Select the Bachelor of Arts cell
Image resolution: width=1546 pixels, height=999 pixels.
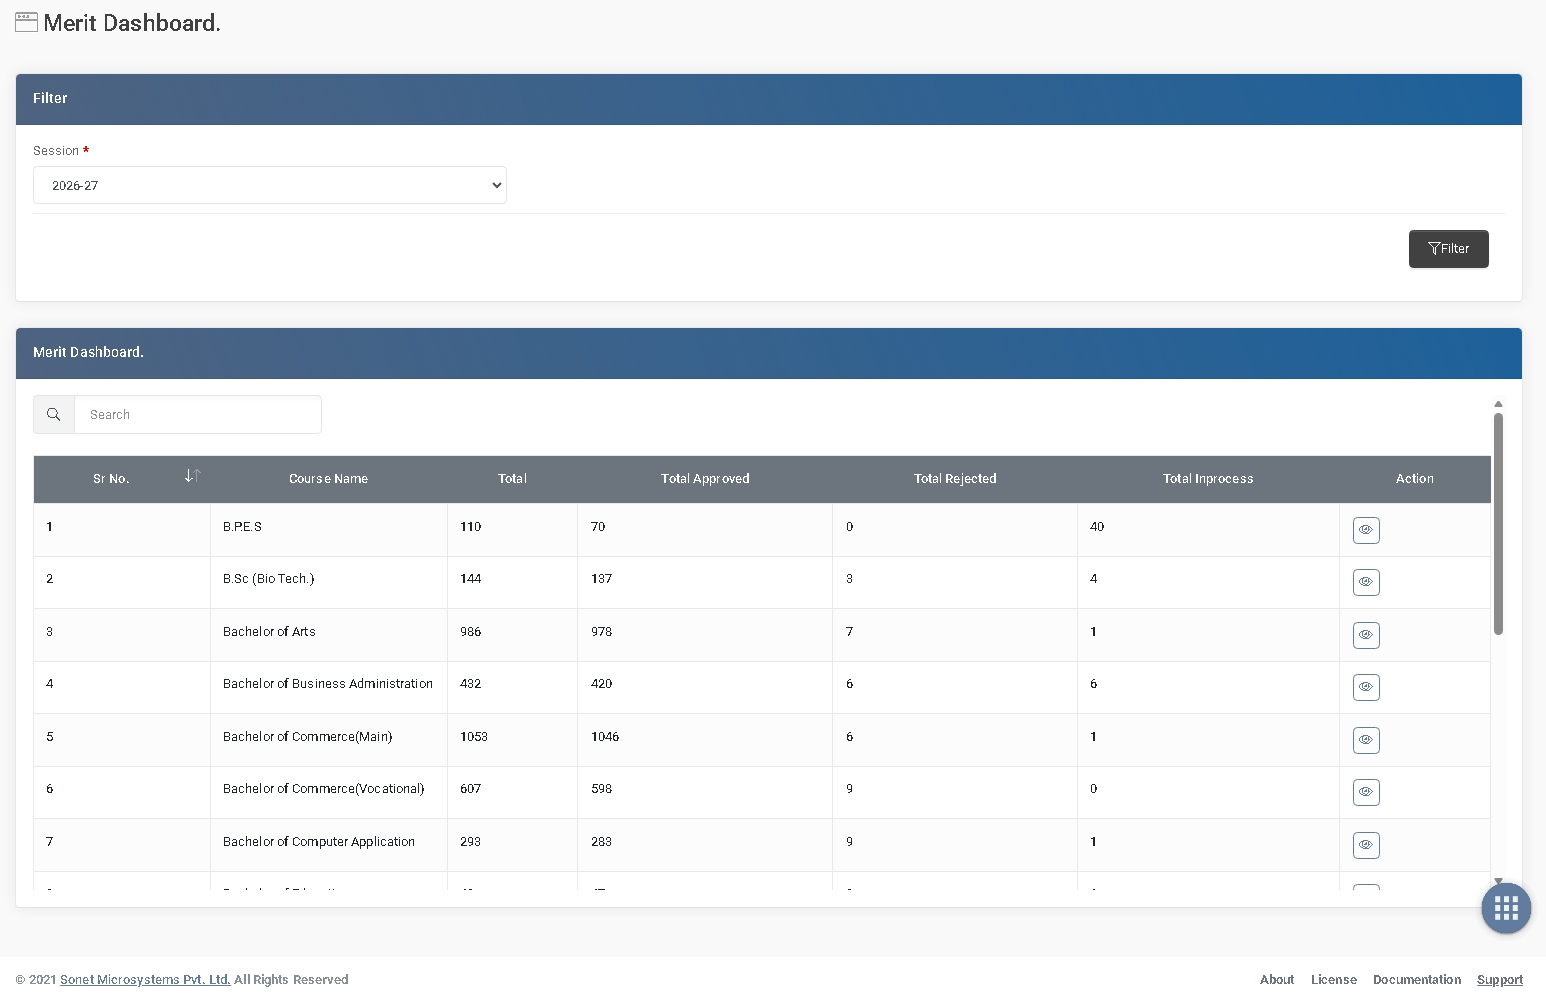pos(329,635)
